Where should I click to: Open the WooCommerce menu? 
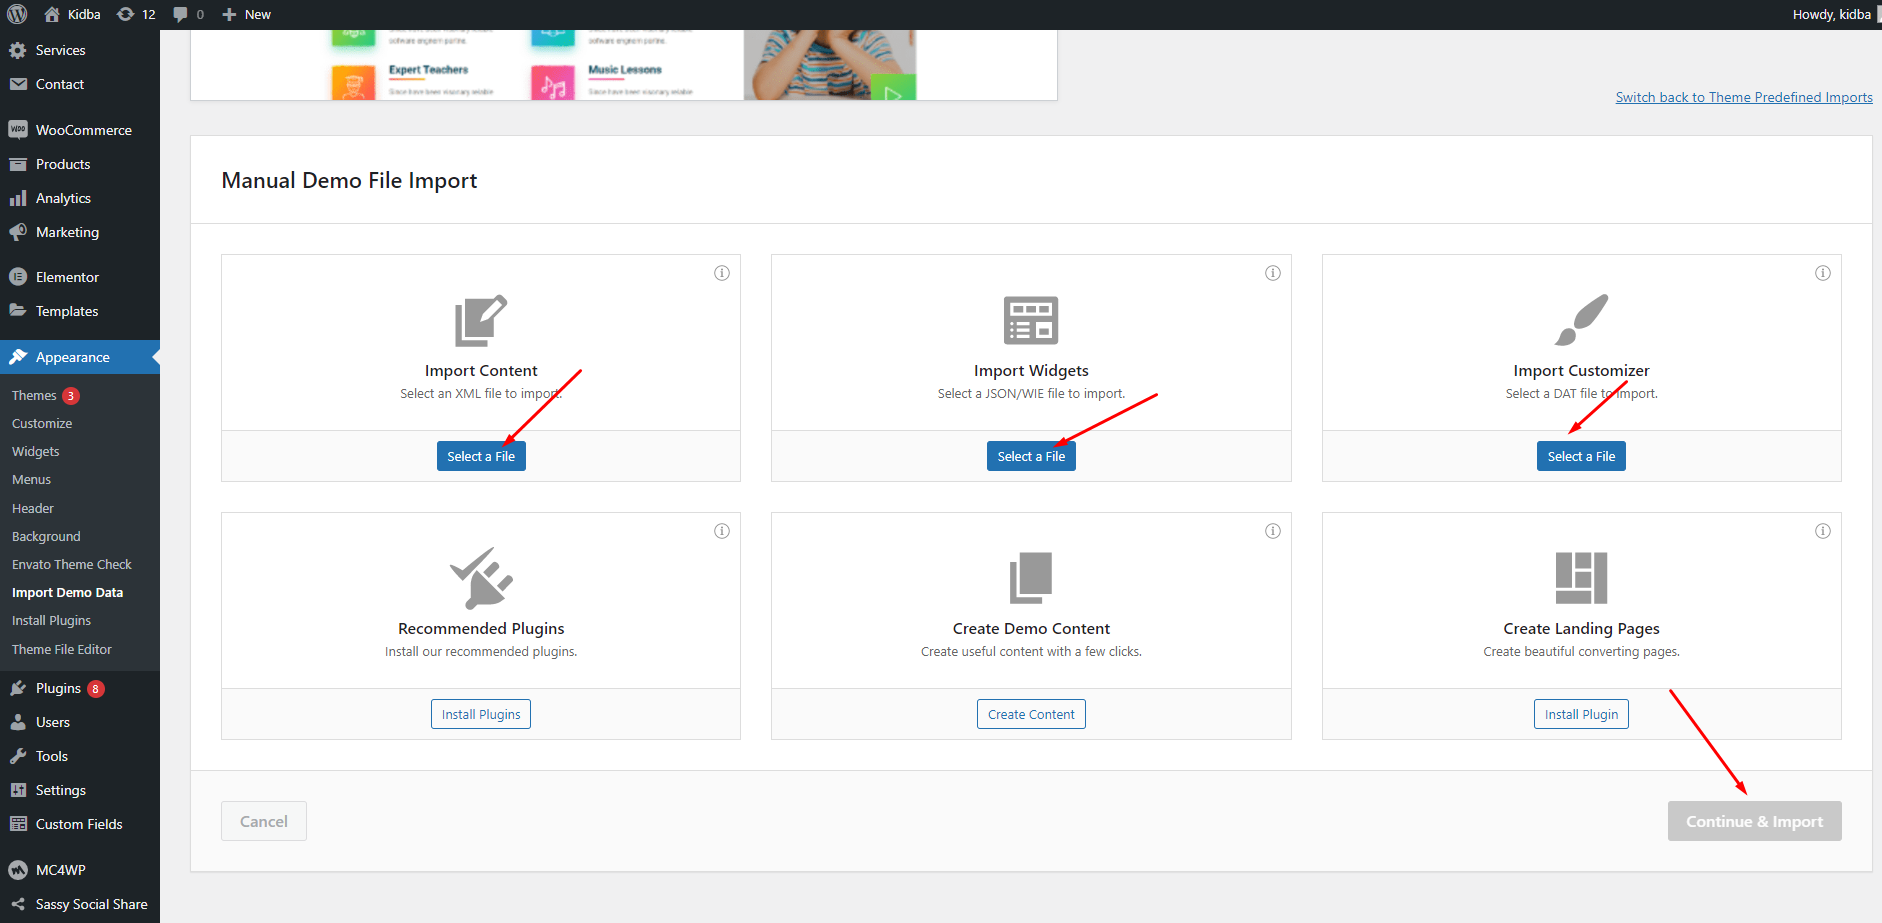click(x=83, y=130)
